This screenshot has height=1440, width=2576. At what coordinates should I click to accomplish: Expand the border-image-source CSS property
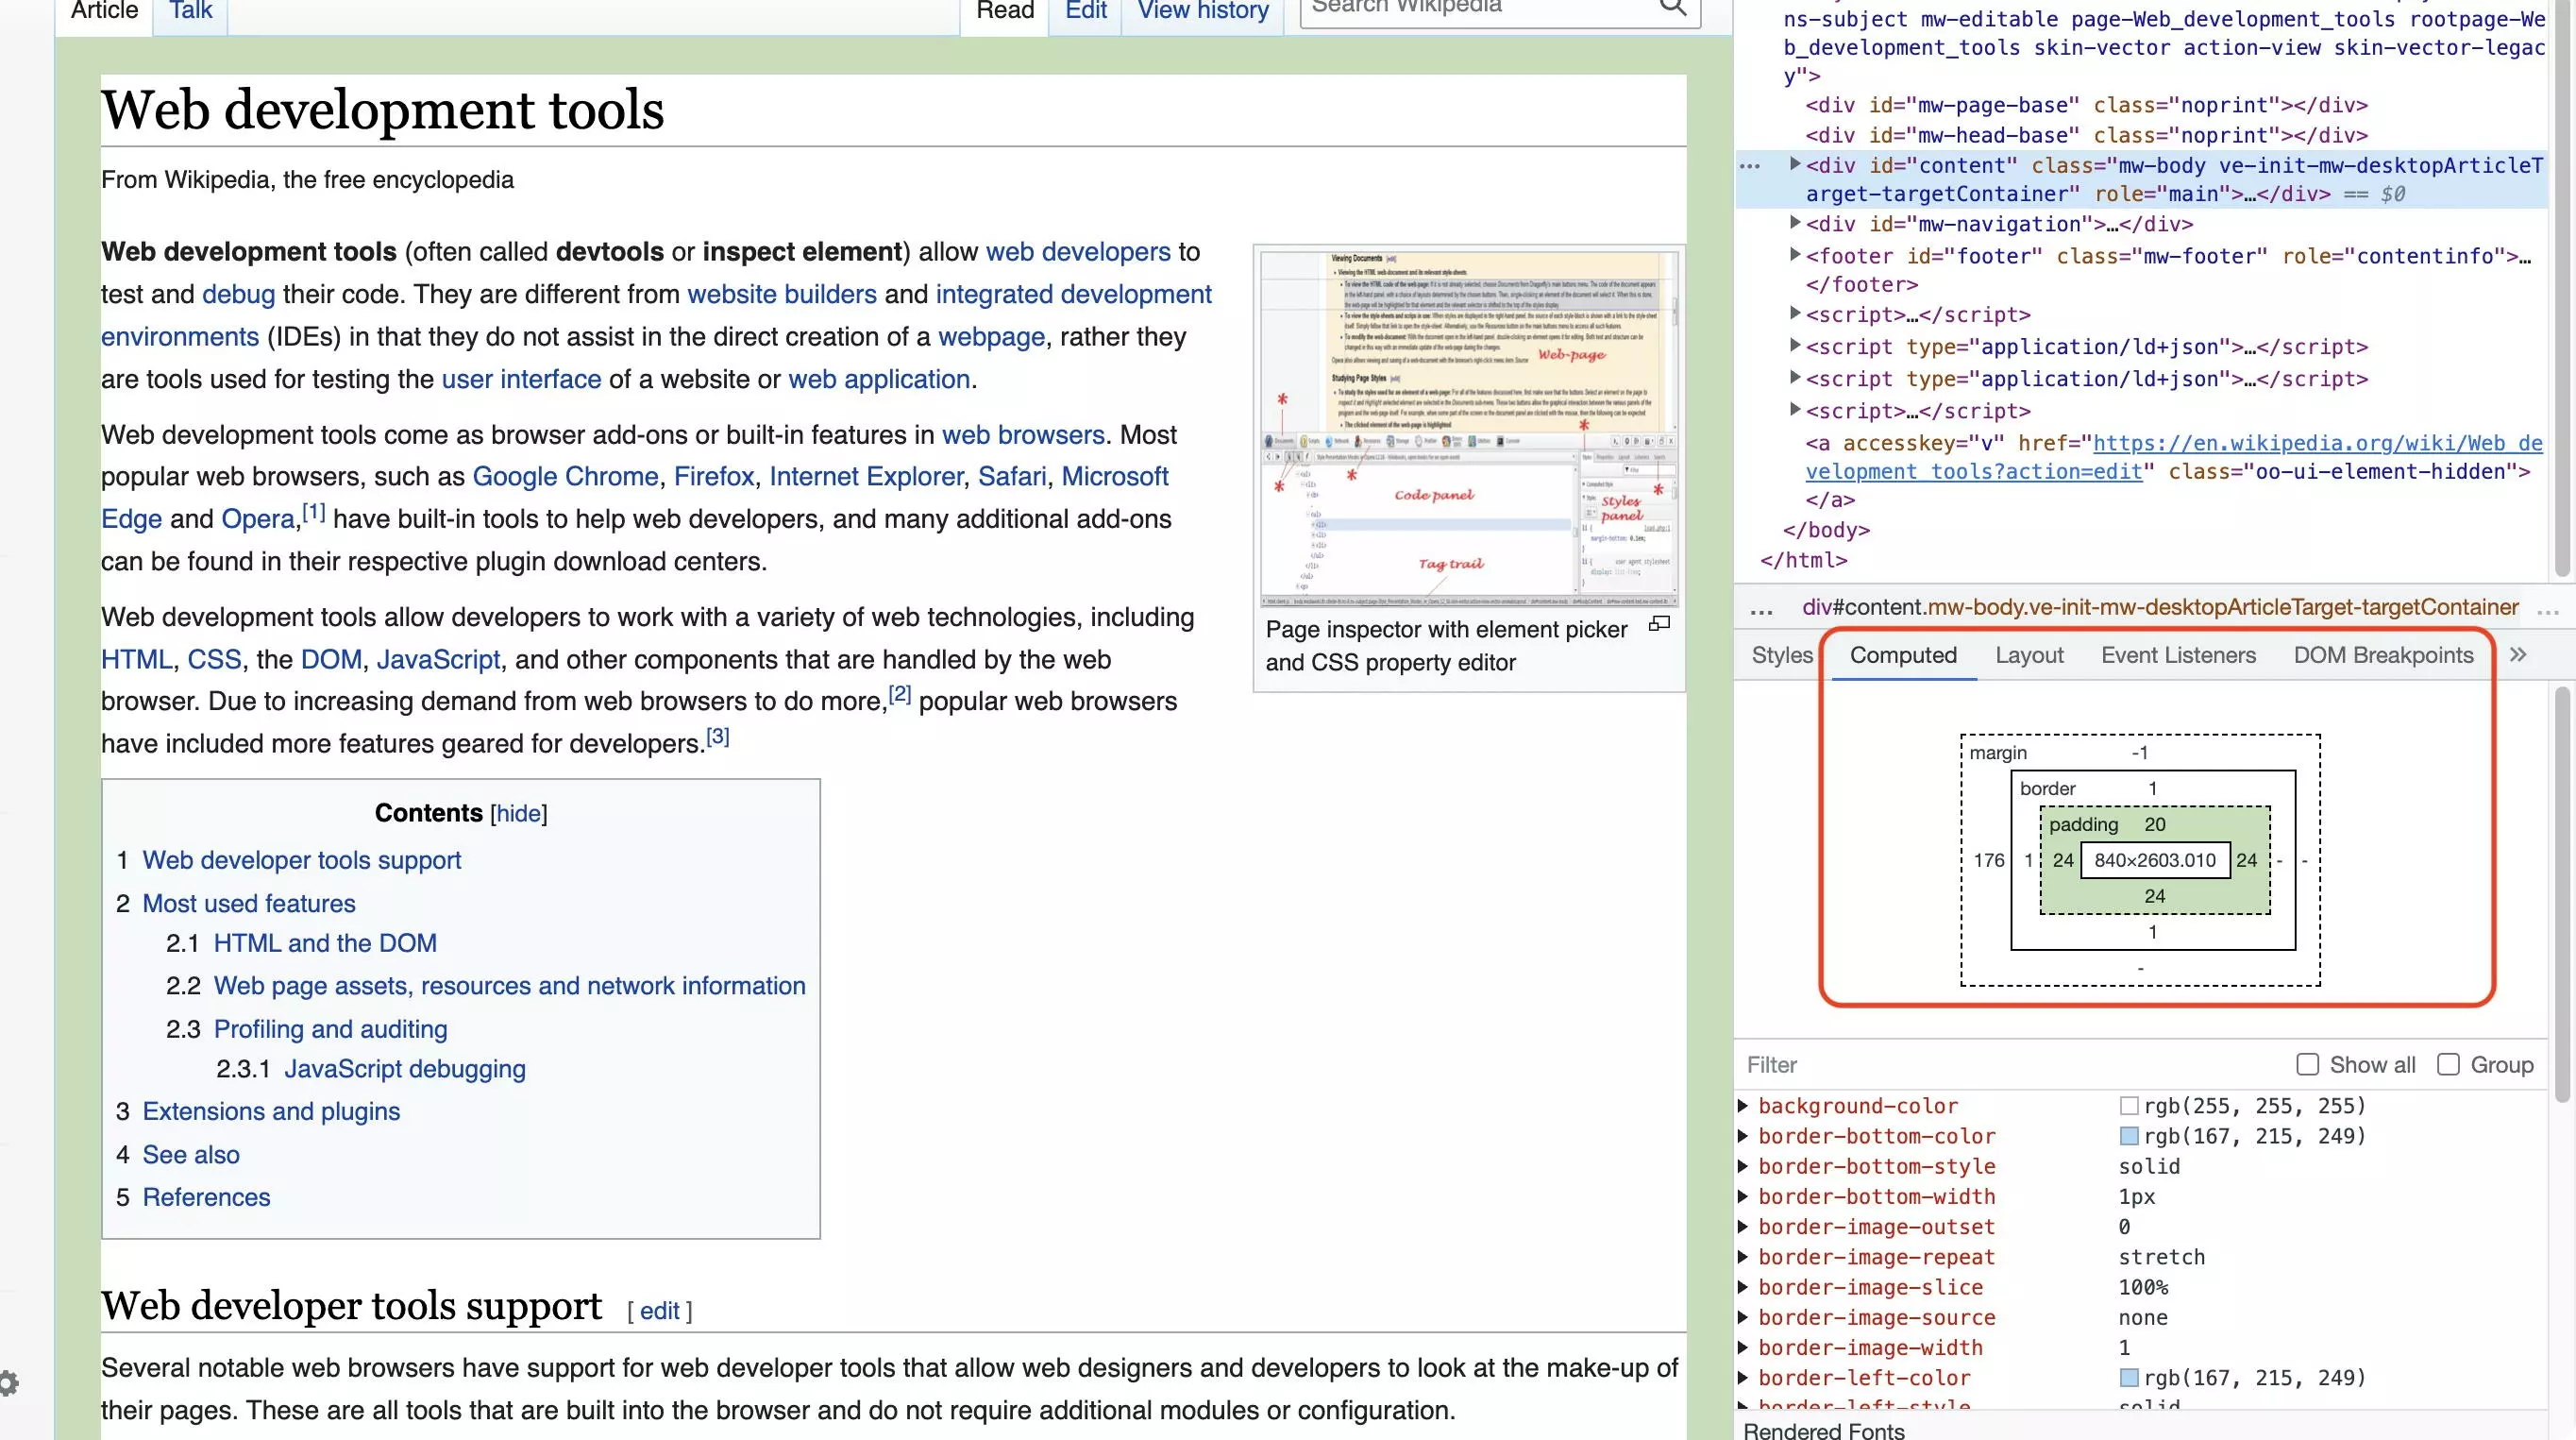pyautogui.click(x=1744, y=1316)
